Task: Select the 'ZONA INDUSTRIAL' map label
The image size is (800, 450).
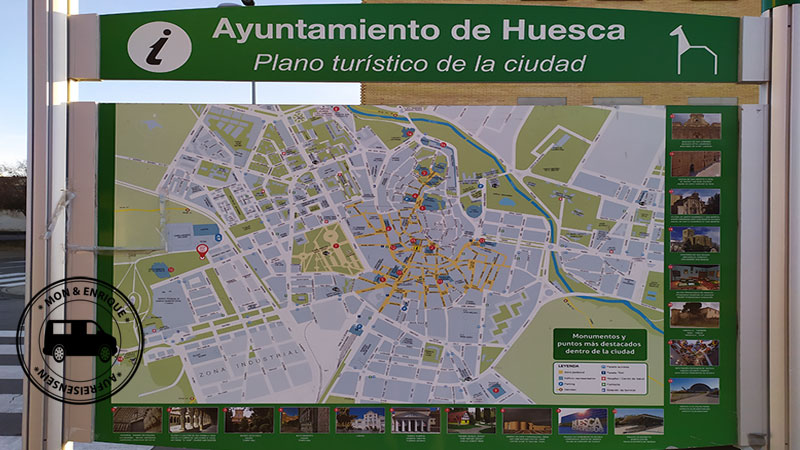Action: [249, 363]
